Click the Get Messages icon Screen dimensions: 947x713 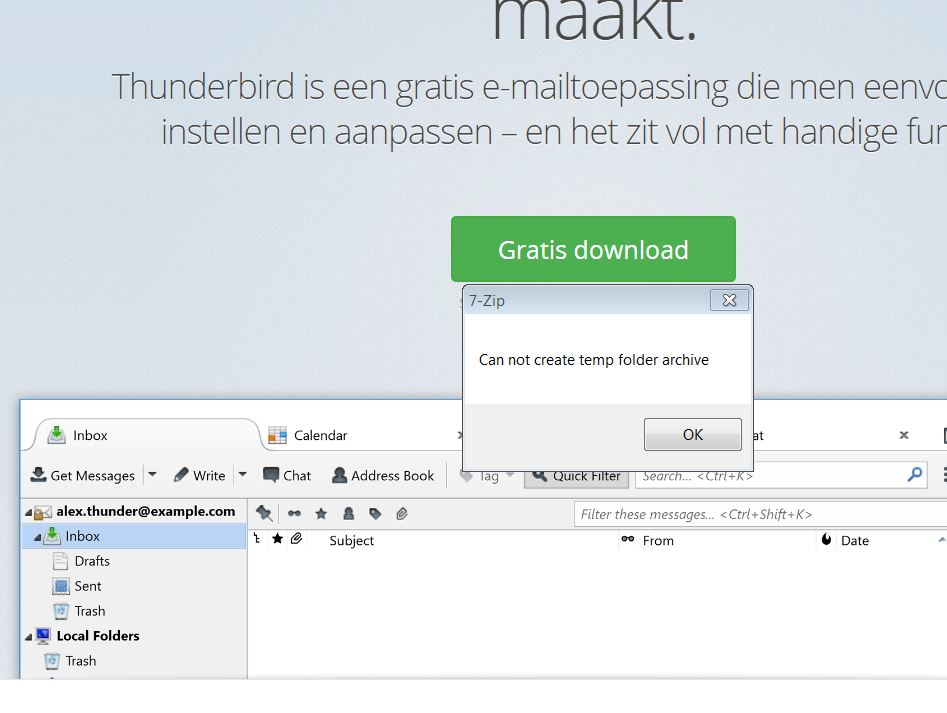38,475
